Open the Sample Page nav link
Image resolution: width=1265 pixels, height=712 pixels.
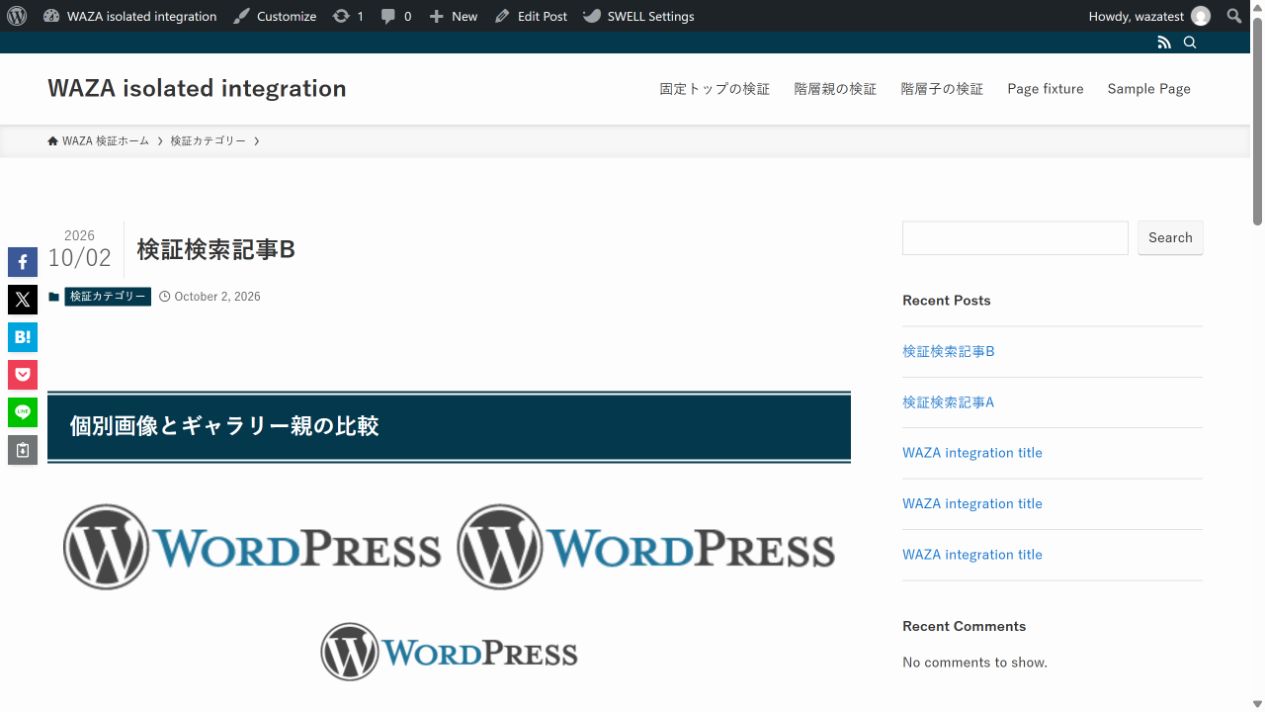(x=1149, y=89)
